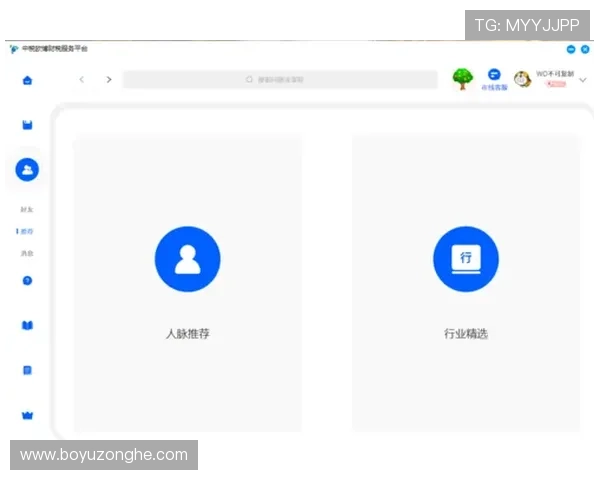Click the user avatar picture
This screenshot has width=600, height=480.
[x=522, y=80]
